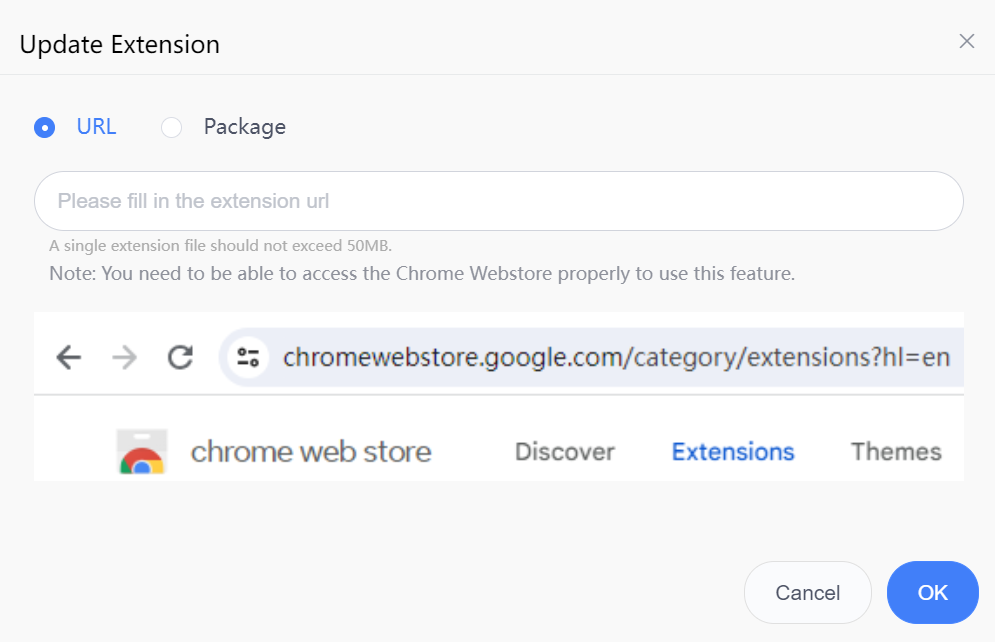Open the Themes tab in the preview

tap(896, 452)
